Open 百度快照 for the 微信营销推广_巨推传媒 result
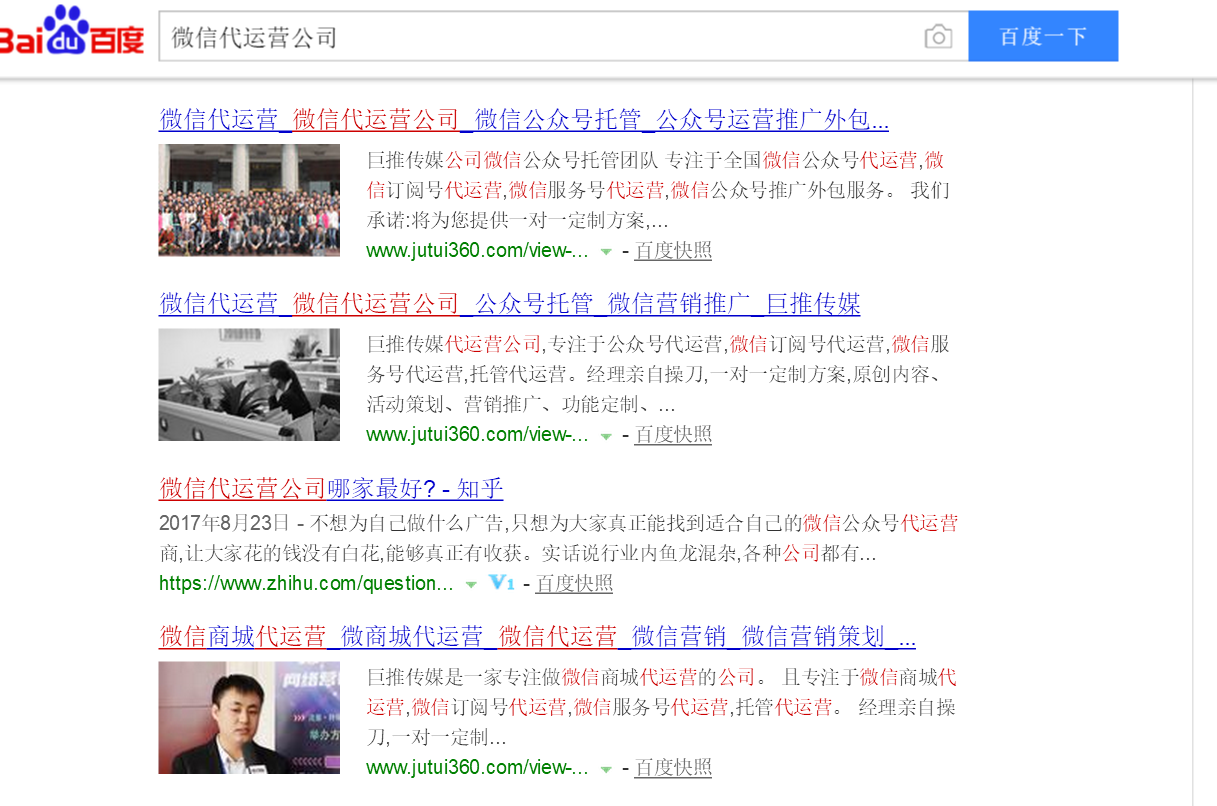1217x806 pixels. tap(673, 434)
